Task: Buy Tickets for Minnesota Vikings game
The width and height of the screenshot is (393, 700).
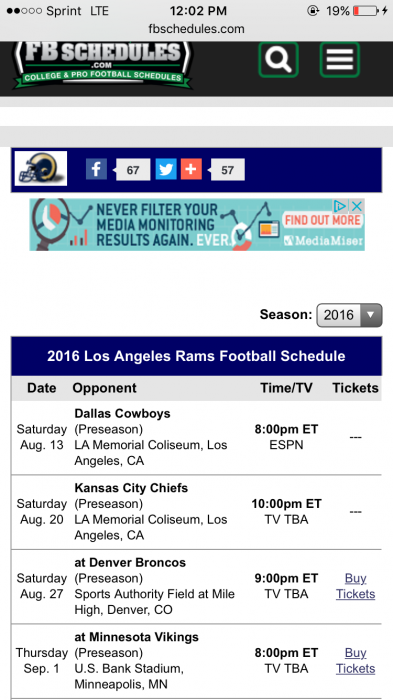Action: tap(355, 661)
